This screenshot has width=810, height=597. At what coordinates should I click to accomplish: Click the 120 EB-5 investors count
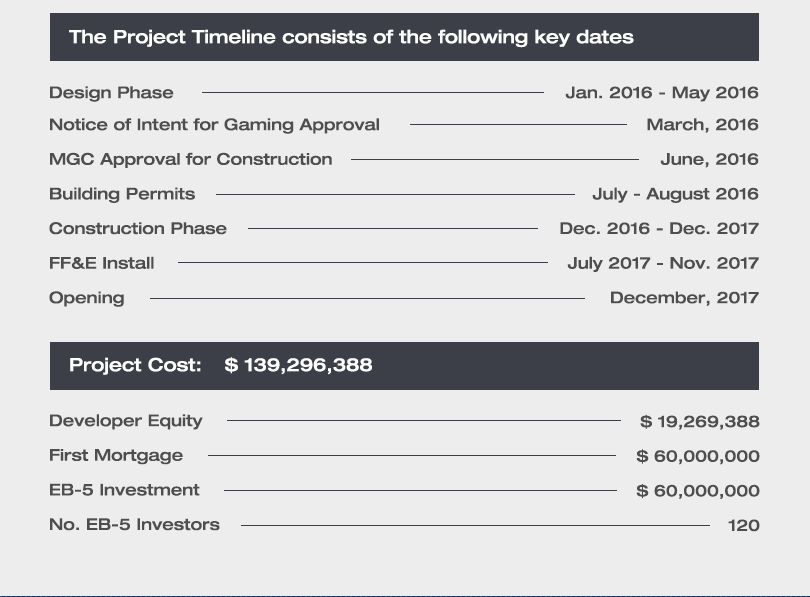743,525
